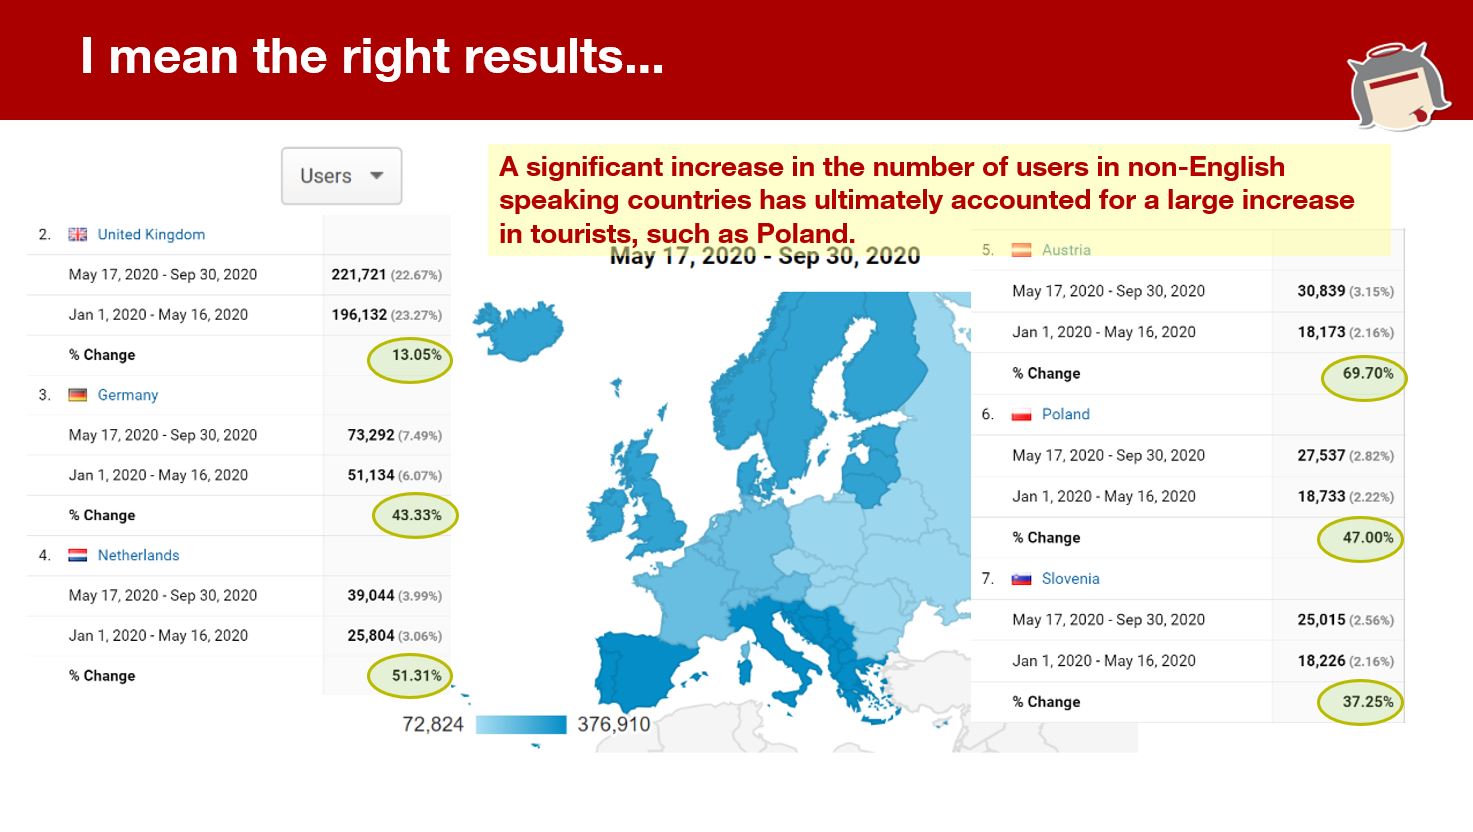Click the 18,173 Austria users value
The image size is (1473, 832).
[1321, 332]
